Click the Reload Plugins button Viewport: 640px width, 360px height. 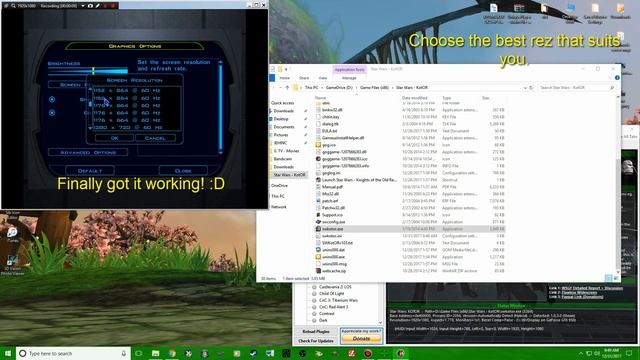pyautogui.click(x=316, y=331)
